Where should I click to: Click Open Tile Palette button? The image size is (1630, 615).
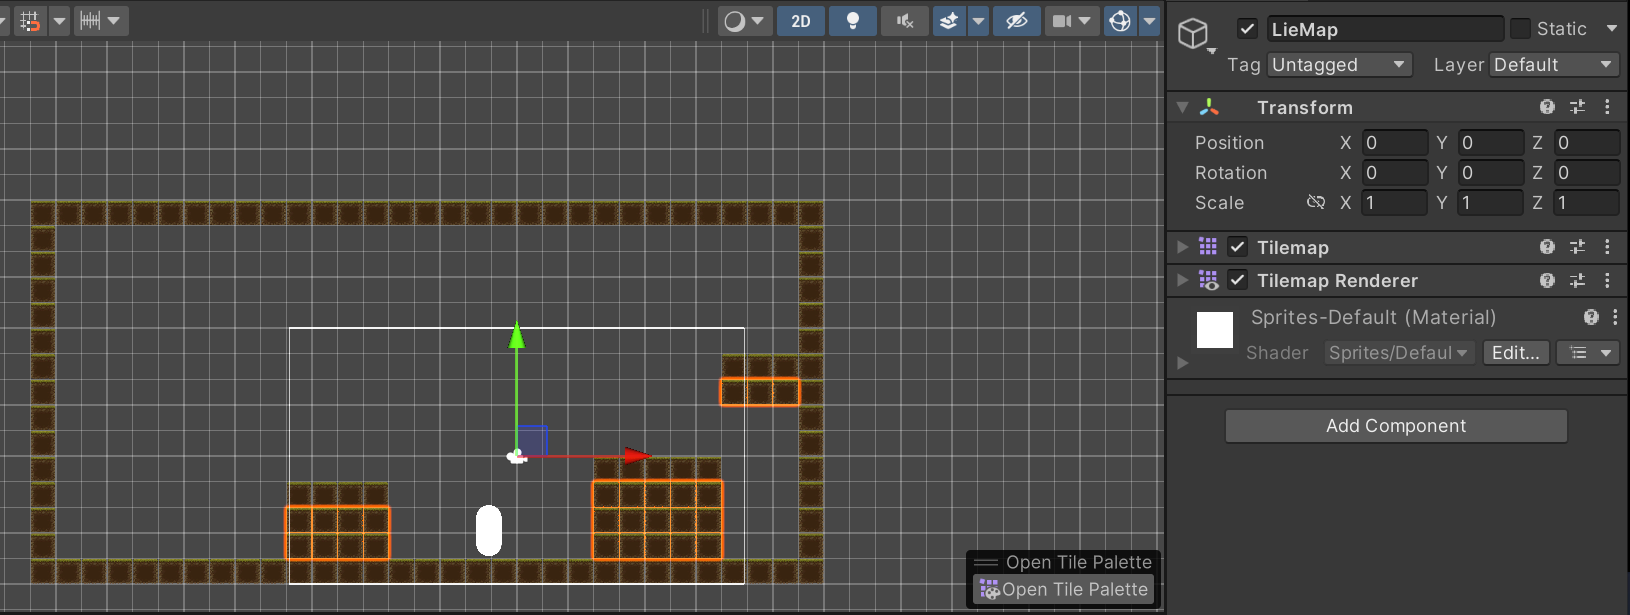click(1064, 590)
